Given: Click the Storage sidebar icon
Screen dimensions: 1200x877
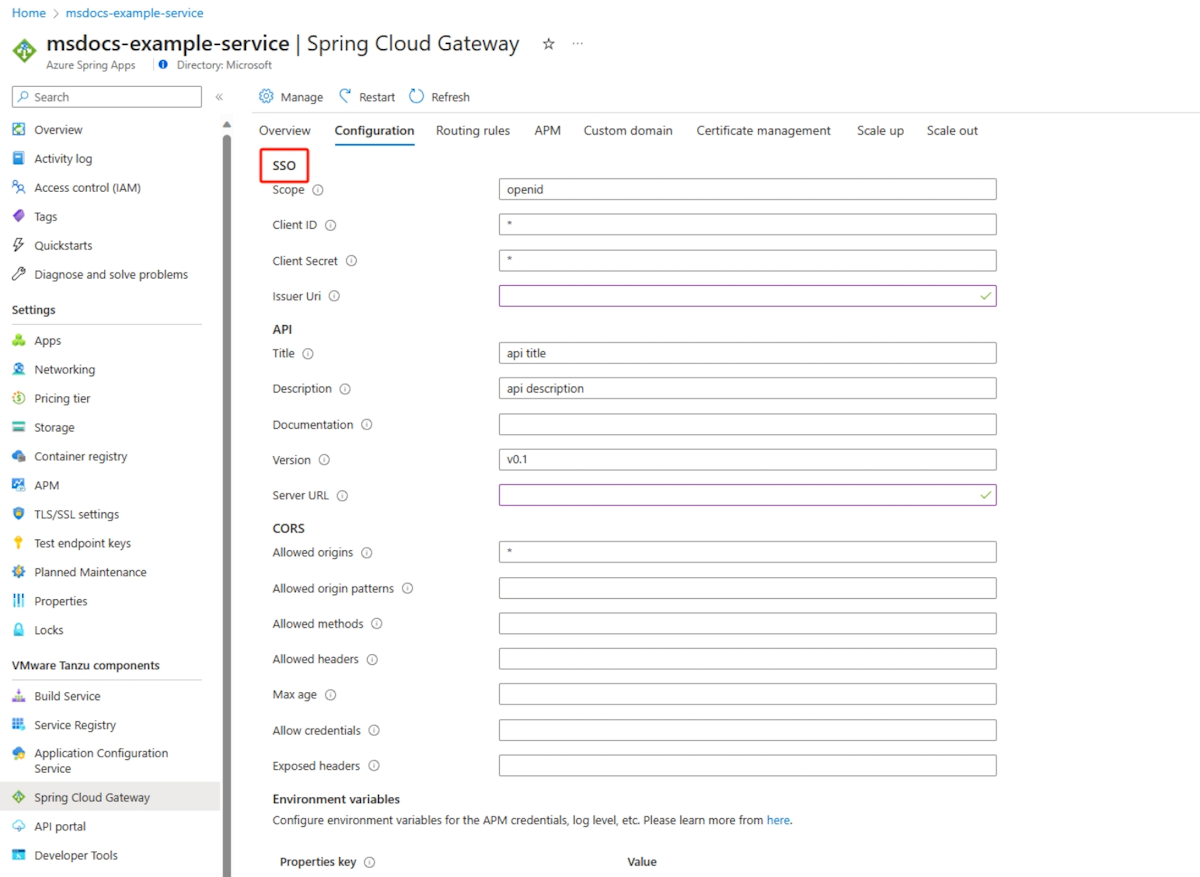Looking at the screenshot, I should pyautogui.click(x=18, y=428).
